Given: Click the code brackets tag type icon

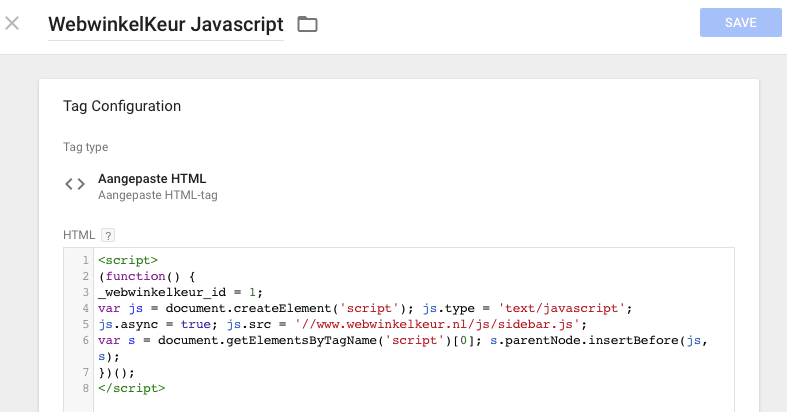Looking at the screenshot, I should point(75,184).
